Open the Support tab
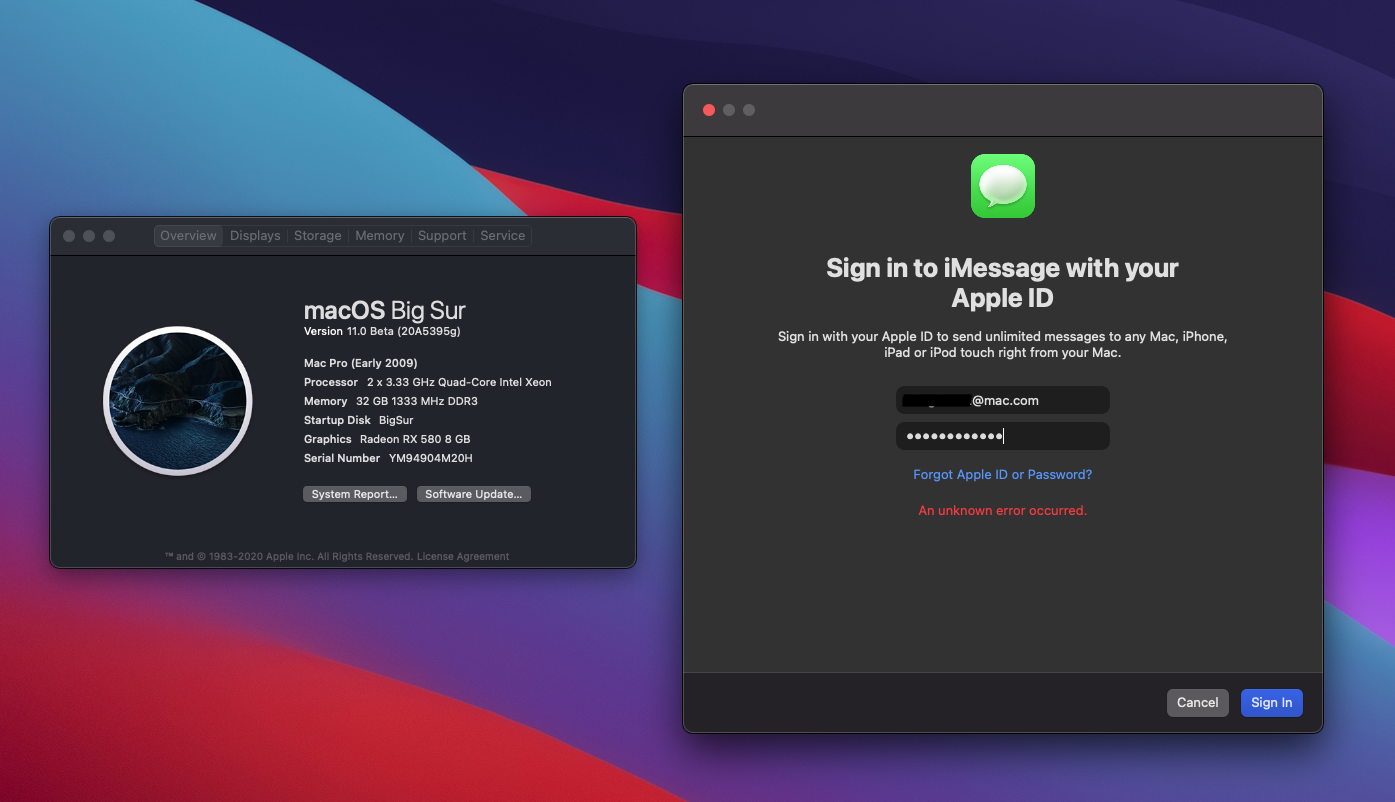Viewport: 1395px width, 802px height. 442,236
